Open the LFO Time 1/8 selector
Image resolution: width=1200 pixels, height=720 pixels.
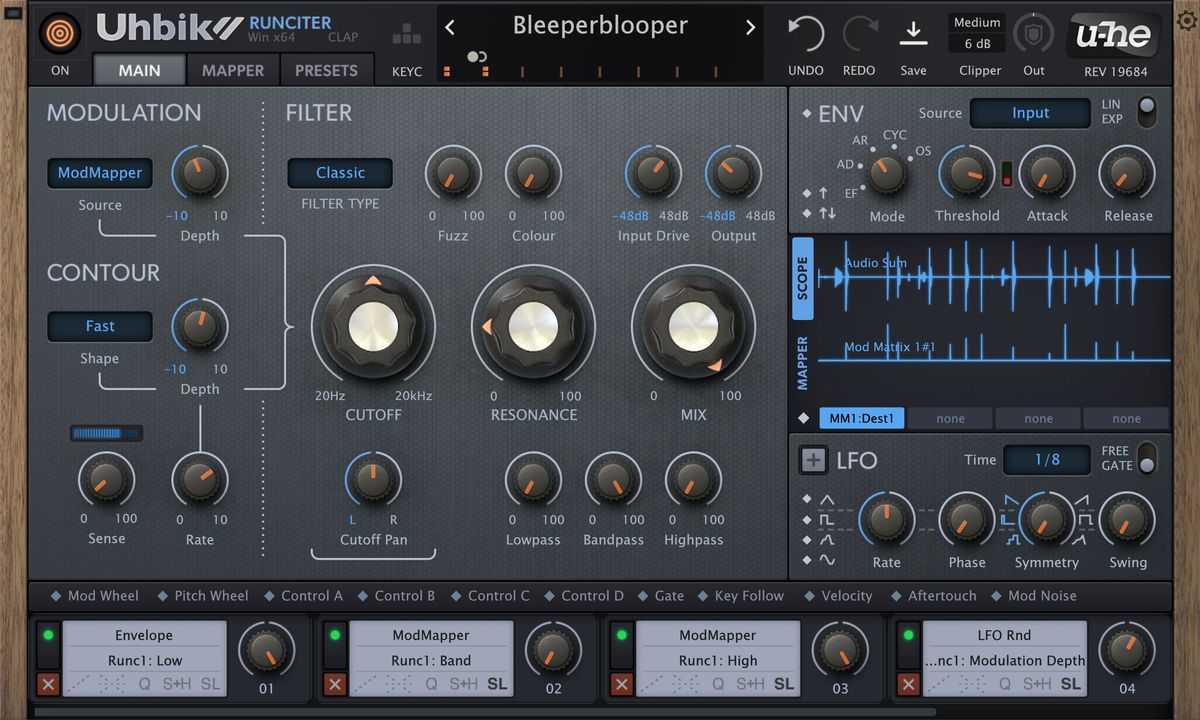[1047, 459]
